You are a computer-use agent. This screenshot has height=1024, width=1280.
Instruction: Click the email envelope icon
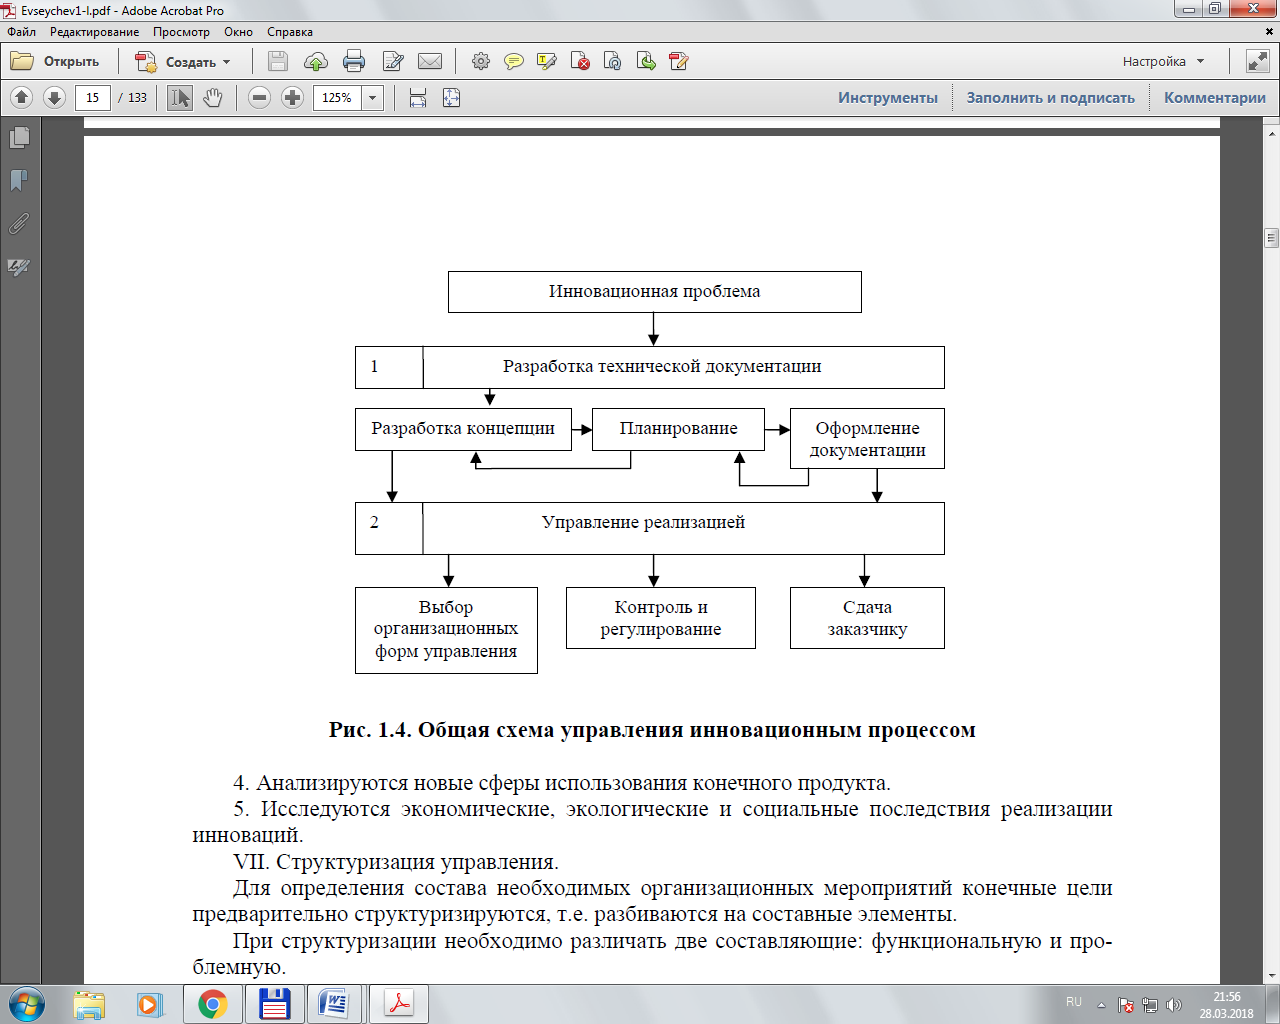point(430,62)
